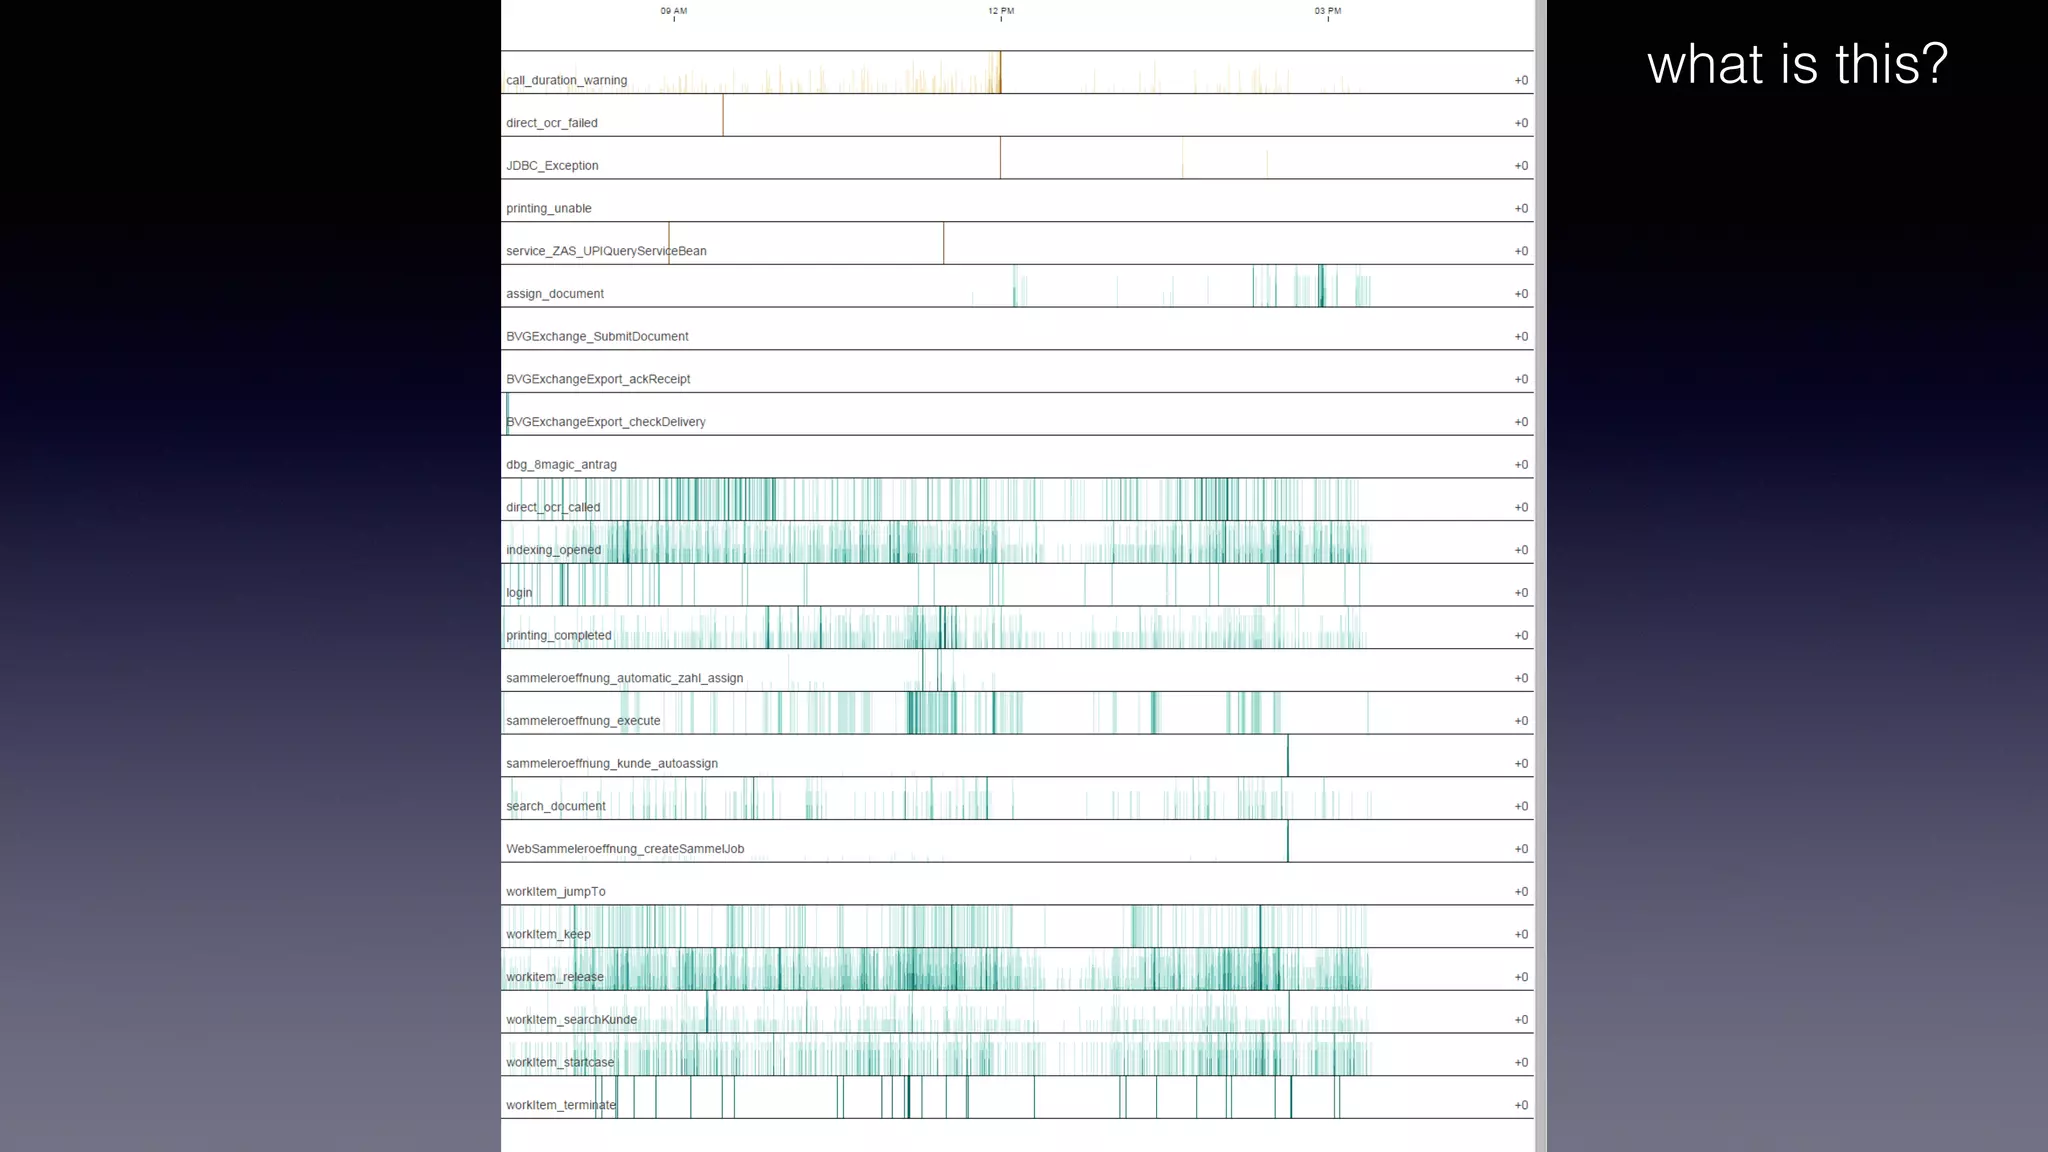Viewport: 2048px width, 1152px height.
Task: Click the workItem_release row label
Action: [x=554, y=977]
